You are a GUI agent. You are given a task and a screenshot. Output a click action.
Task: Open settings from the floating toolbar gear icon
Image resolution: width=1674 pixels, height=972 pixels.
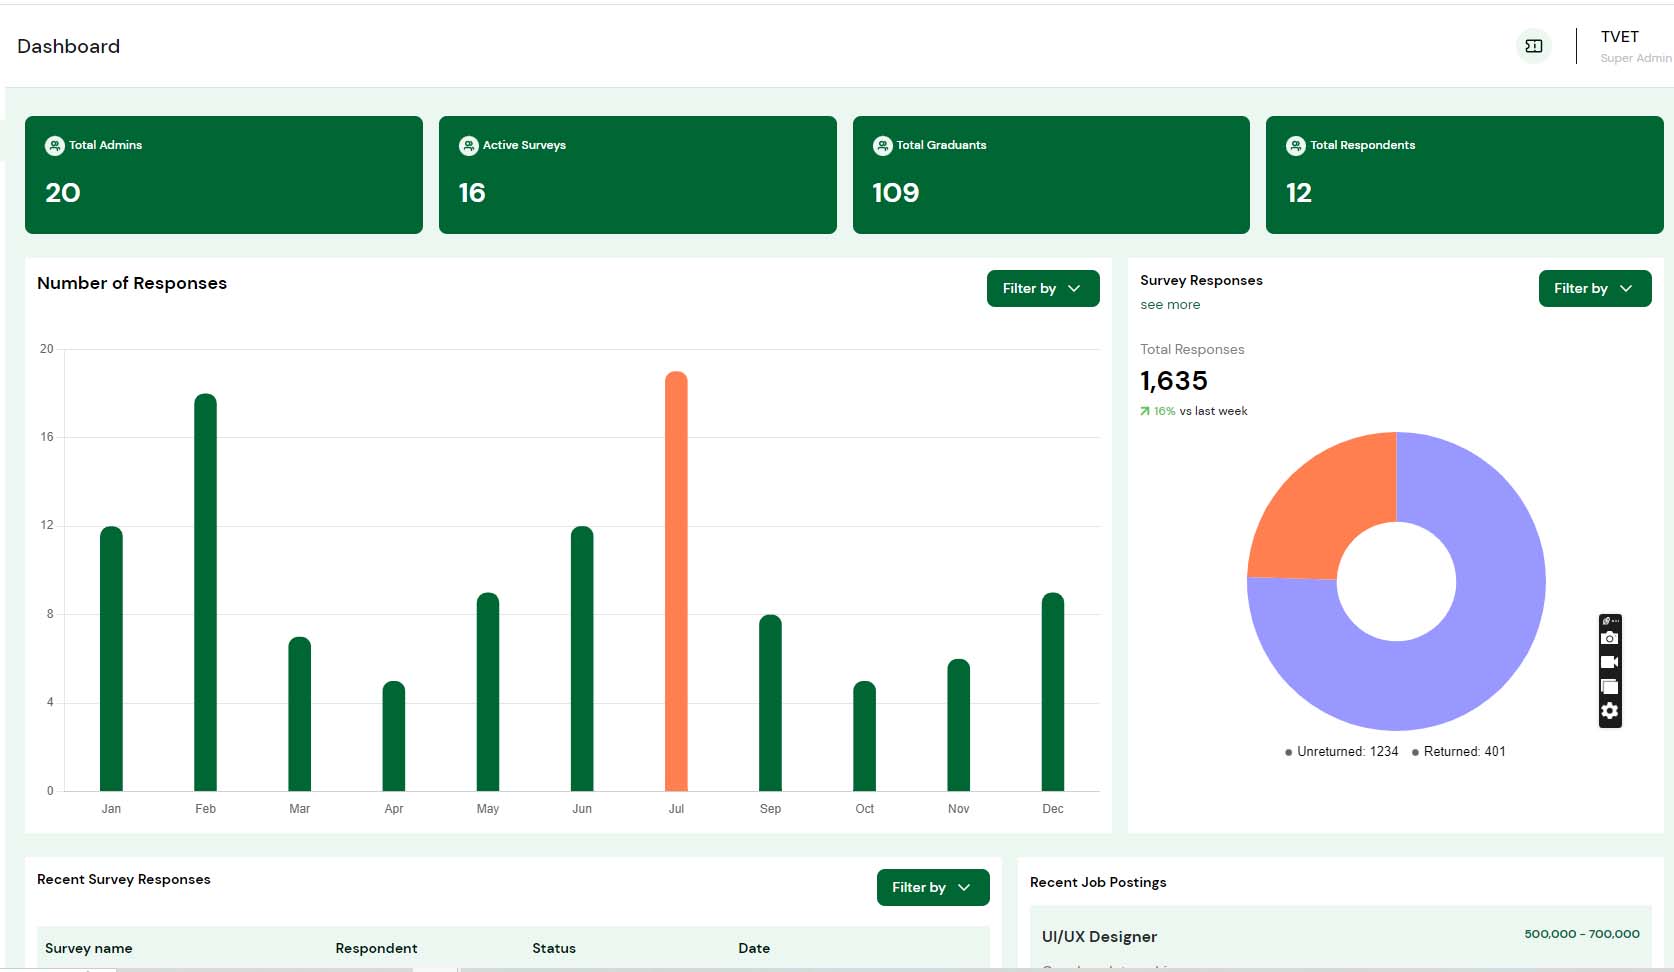[1610, 711]
